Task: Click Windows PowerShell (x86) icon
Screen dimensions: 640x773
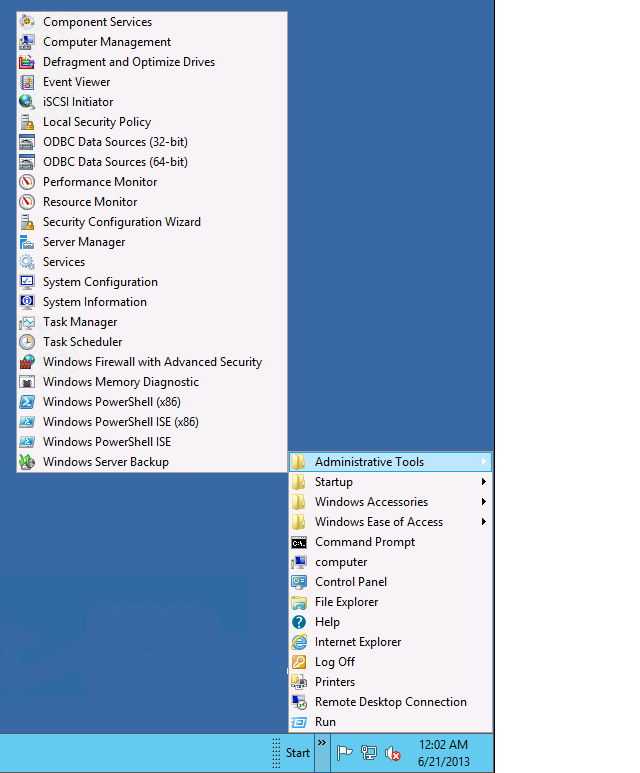Action: (27, 402)
